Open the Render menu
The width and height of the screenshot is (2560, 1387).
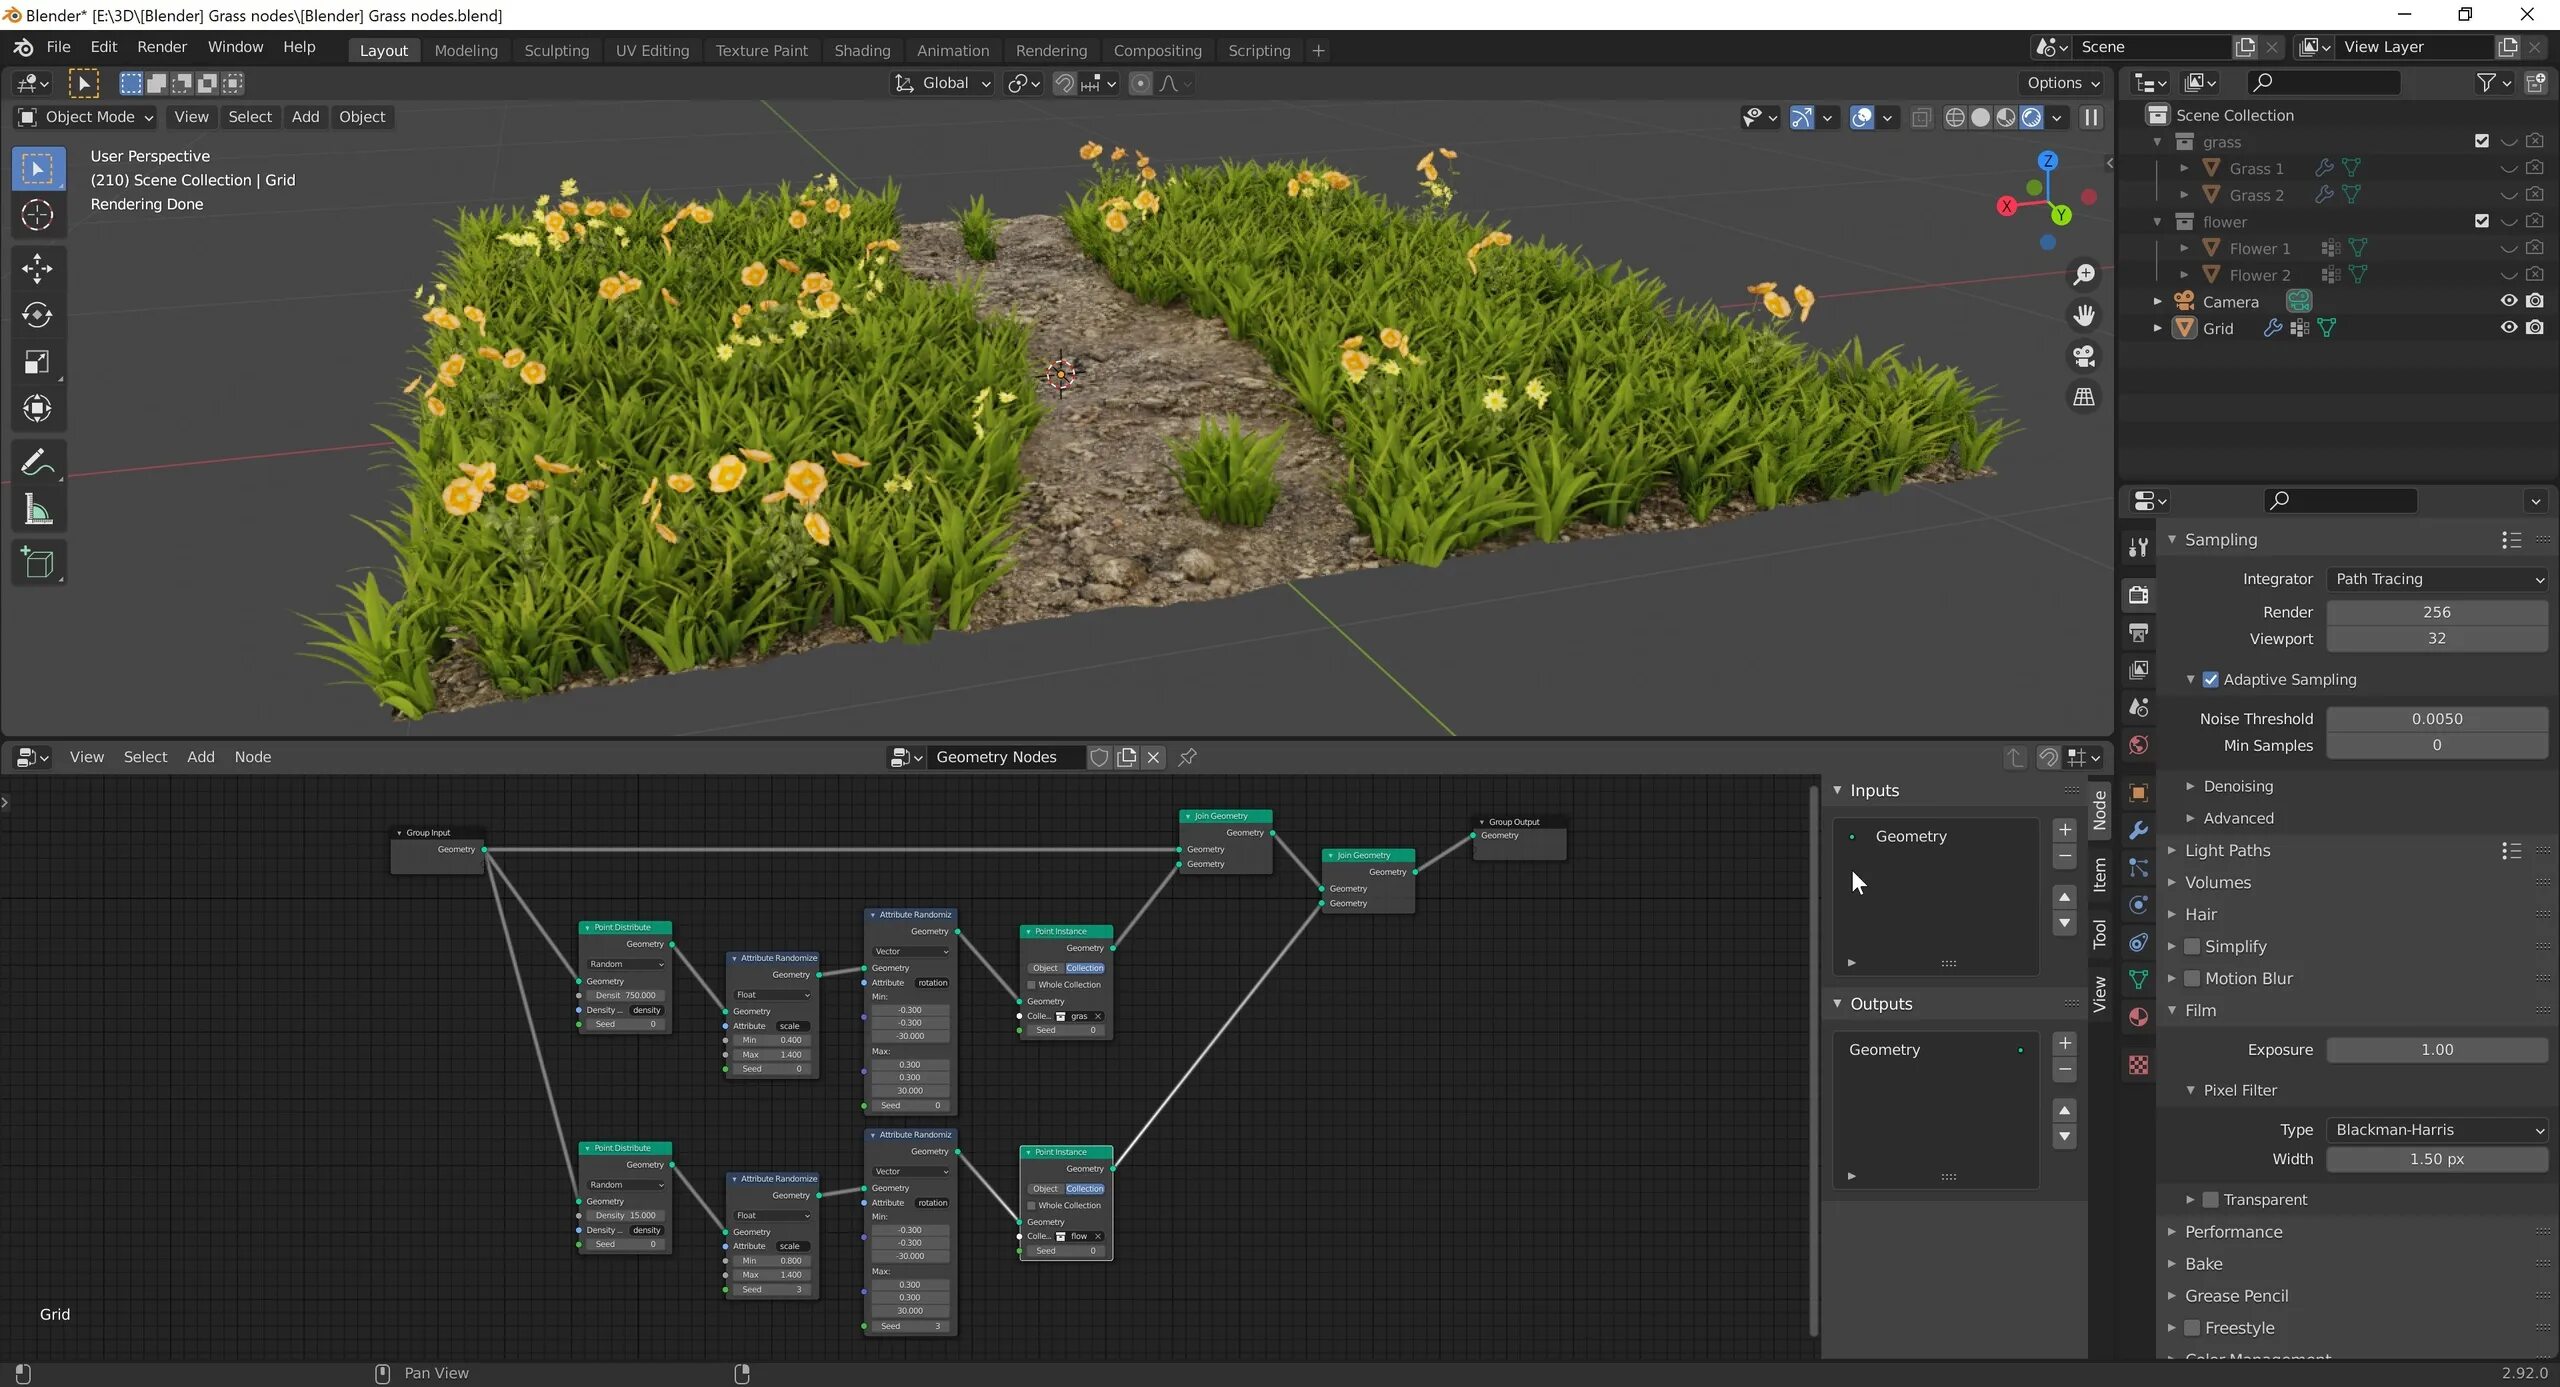coord(161,47)
